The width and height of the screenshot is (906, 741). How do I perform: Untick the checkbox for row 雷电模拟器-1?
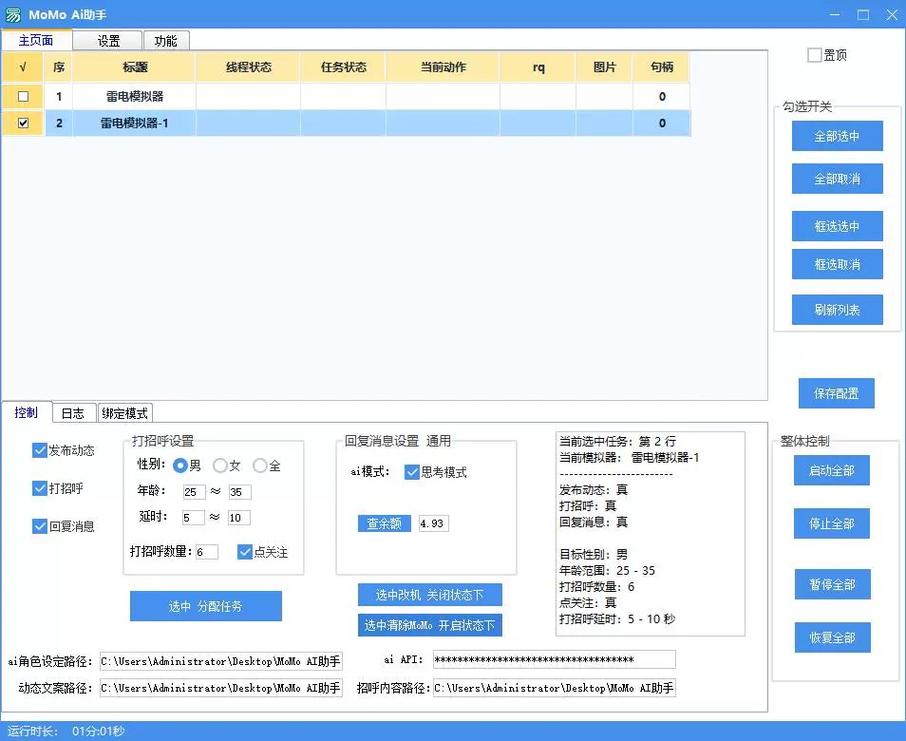(x=23, y=123)
